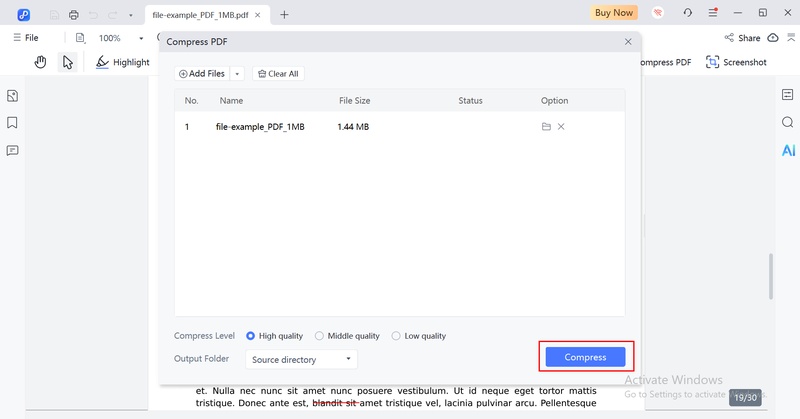
Task: Open the bookmarks panel icon
Action: click(12, 123)
